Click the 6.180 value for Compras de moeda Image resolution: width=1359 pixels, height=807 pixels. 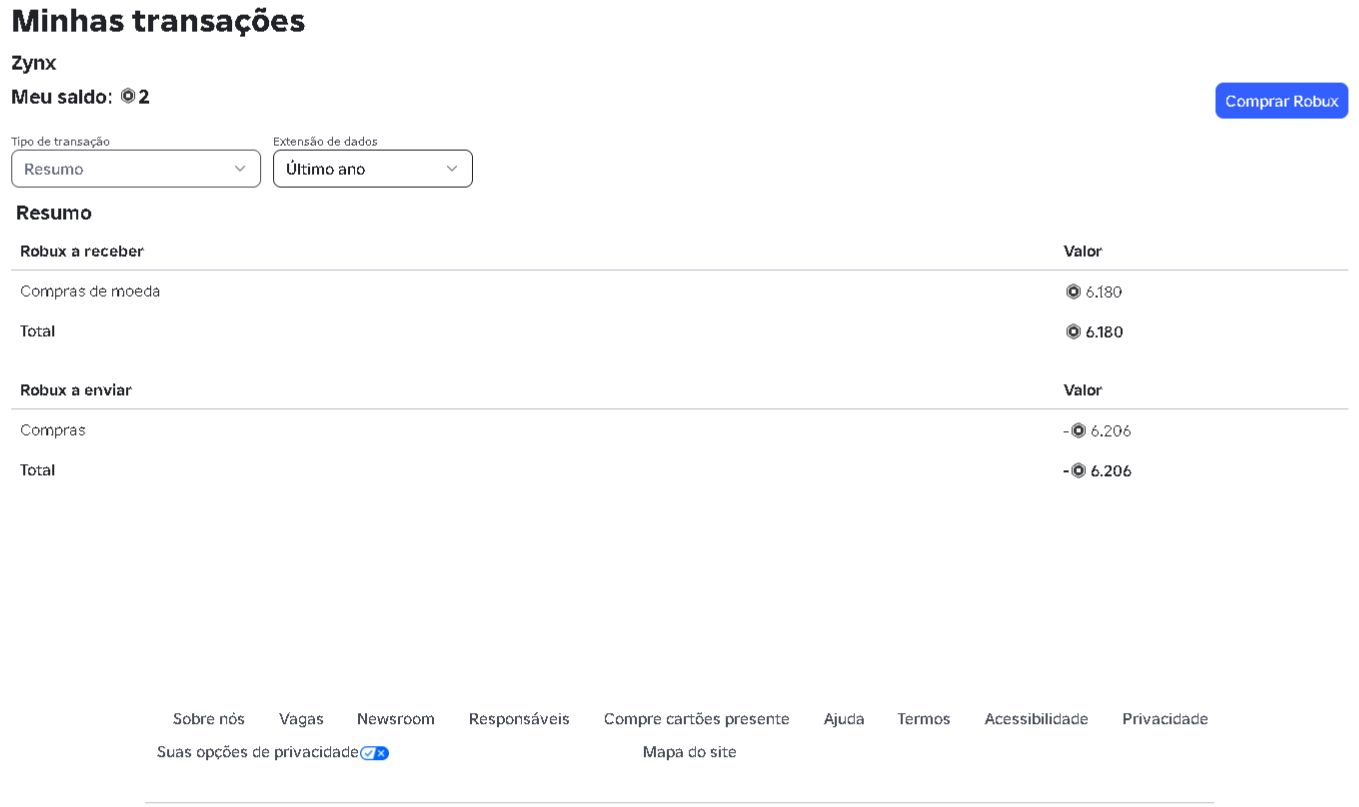1104,292
